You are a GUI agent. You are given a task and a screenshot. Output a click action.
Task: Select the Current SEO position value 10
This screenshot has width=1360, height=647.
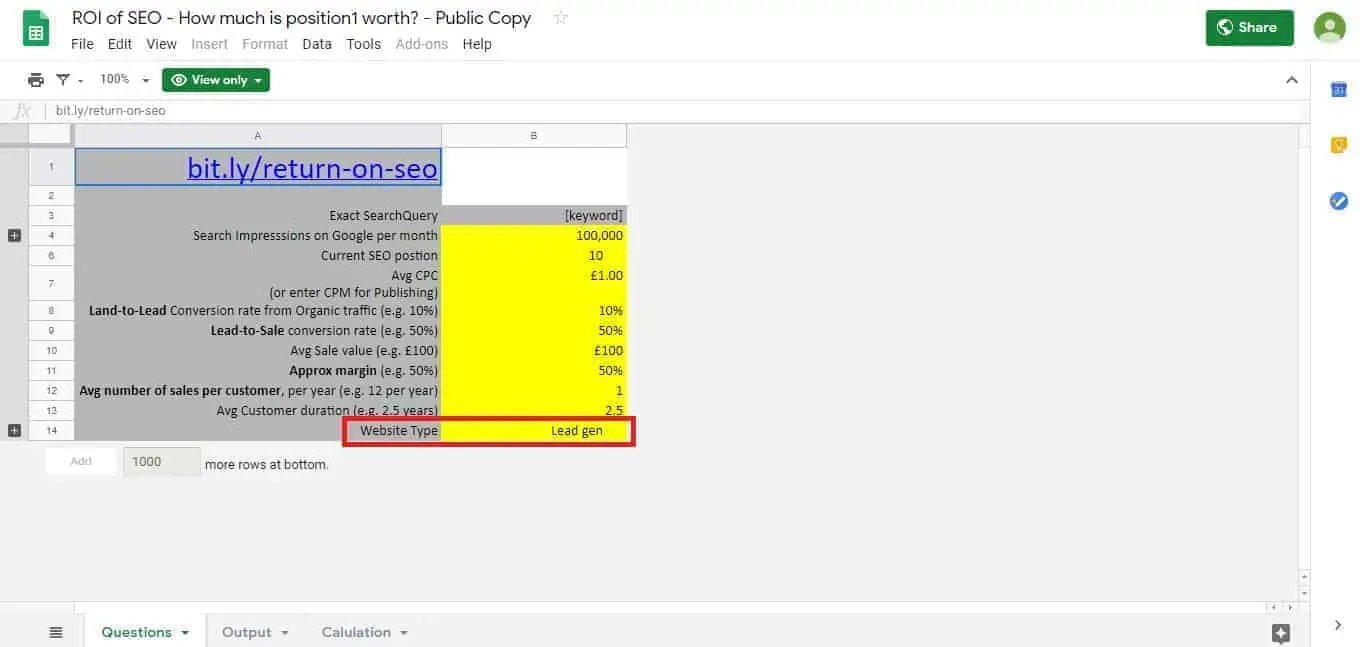[x=534, y=255]
